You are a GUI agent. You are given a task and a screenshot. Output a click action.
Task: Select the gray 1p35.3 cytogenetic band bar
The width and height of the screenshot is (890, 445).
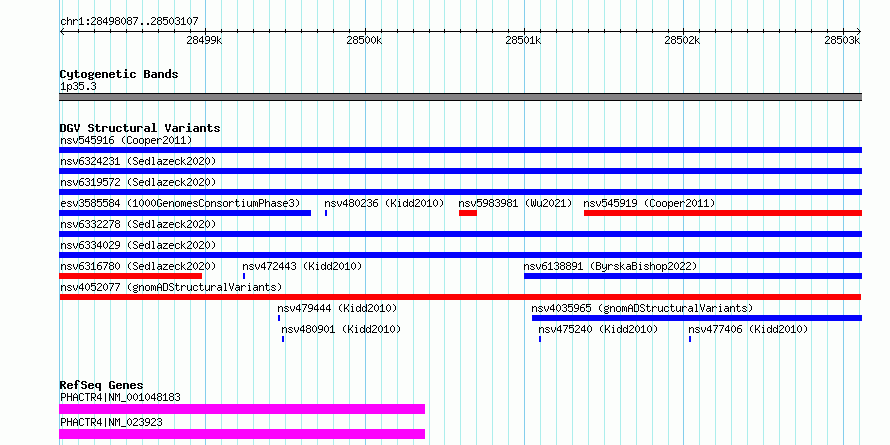(460, 97)
